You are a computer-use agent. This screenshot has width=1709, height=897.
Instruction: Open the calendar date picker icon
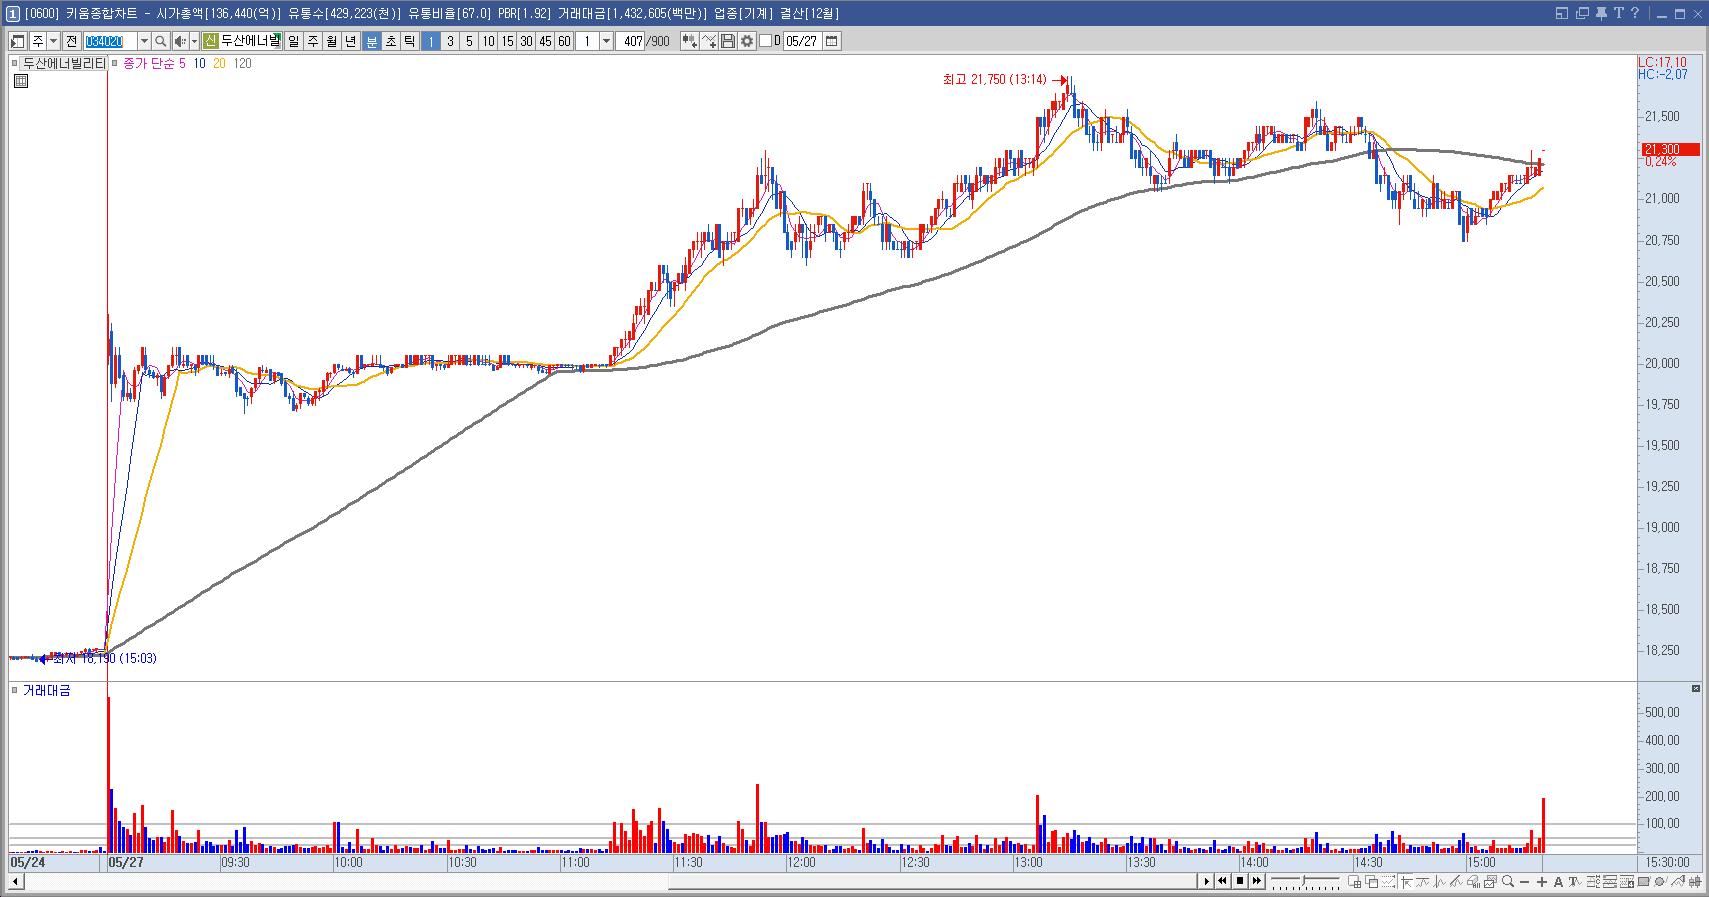831,41
